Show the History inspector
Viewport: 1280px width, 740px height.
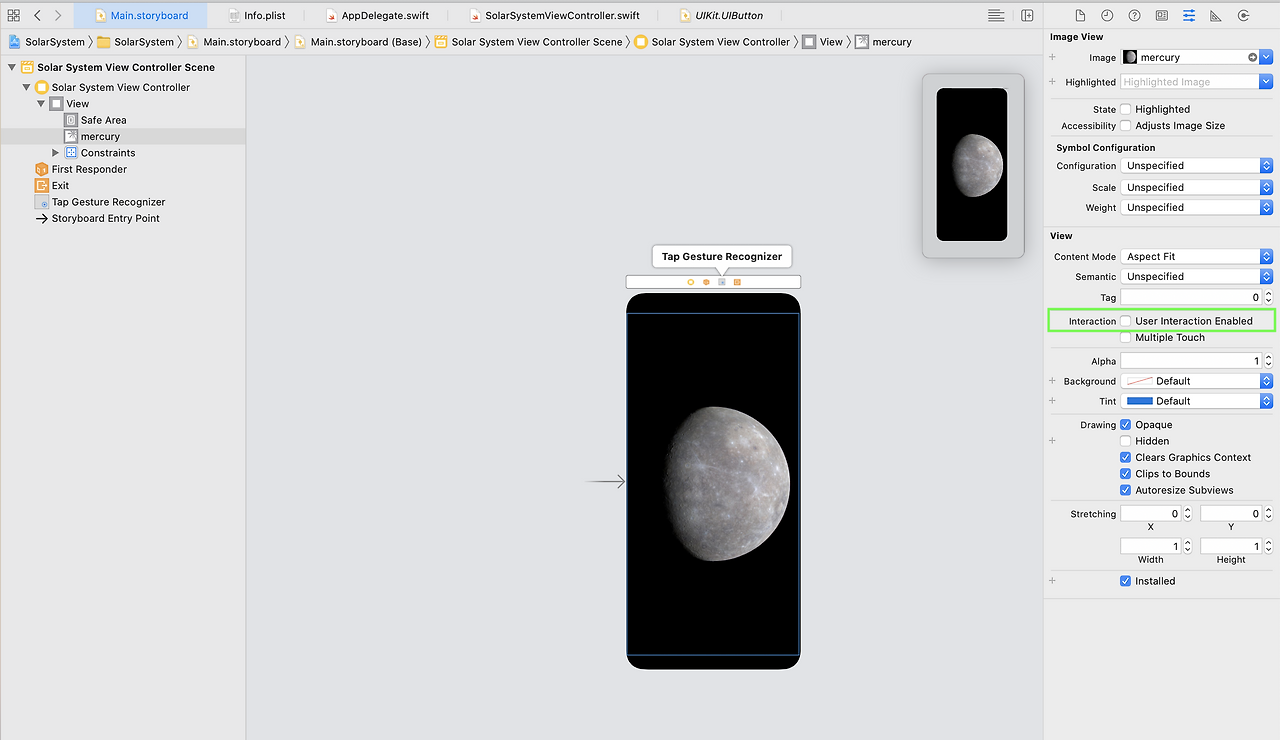1107,16
